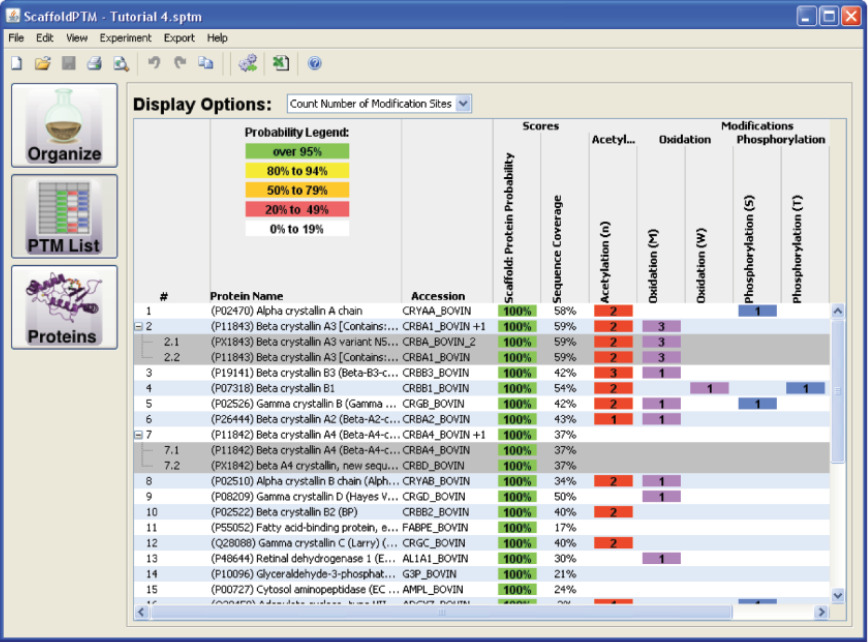Image resolution: width=868 pixels, height=642 pixels.
Task: Select accession CRBB3_BOVIN
Action: pyautogui.click(x=436, y=373)
